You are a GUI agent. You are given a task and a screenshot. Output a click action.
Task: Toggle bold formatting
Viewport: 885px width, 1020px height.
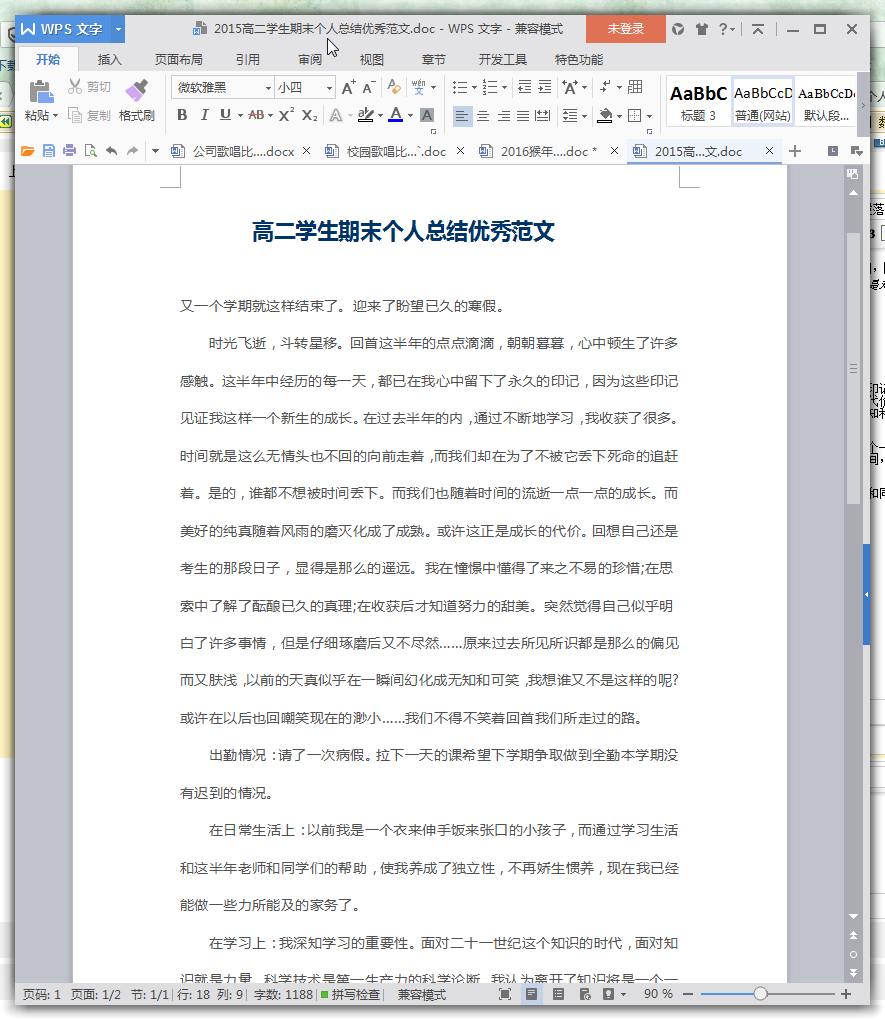click(x=182, y=115)
